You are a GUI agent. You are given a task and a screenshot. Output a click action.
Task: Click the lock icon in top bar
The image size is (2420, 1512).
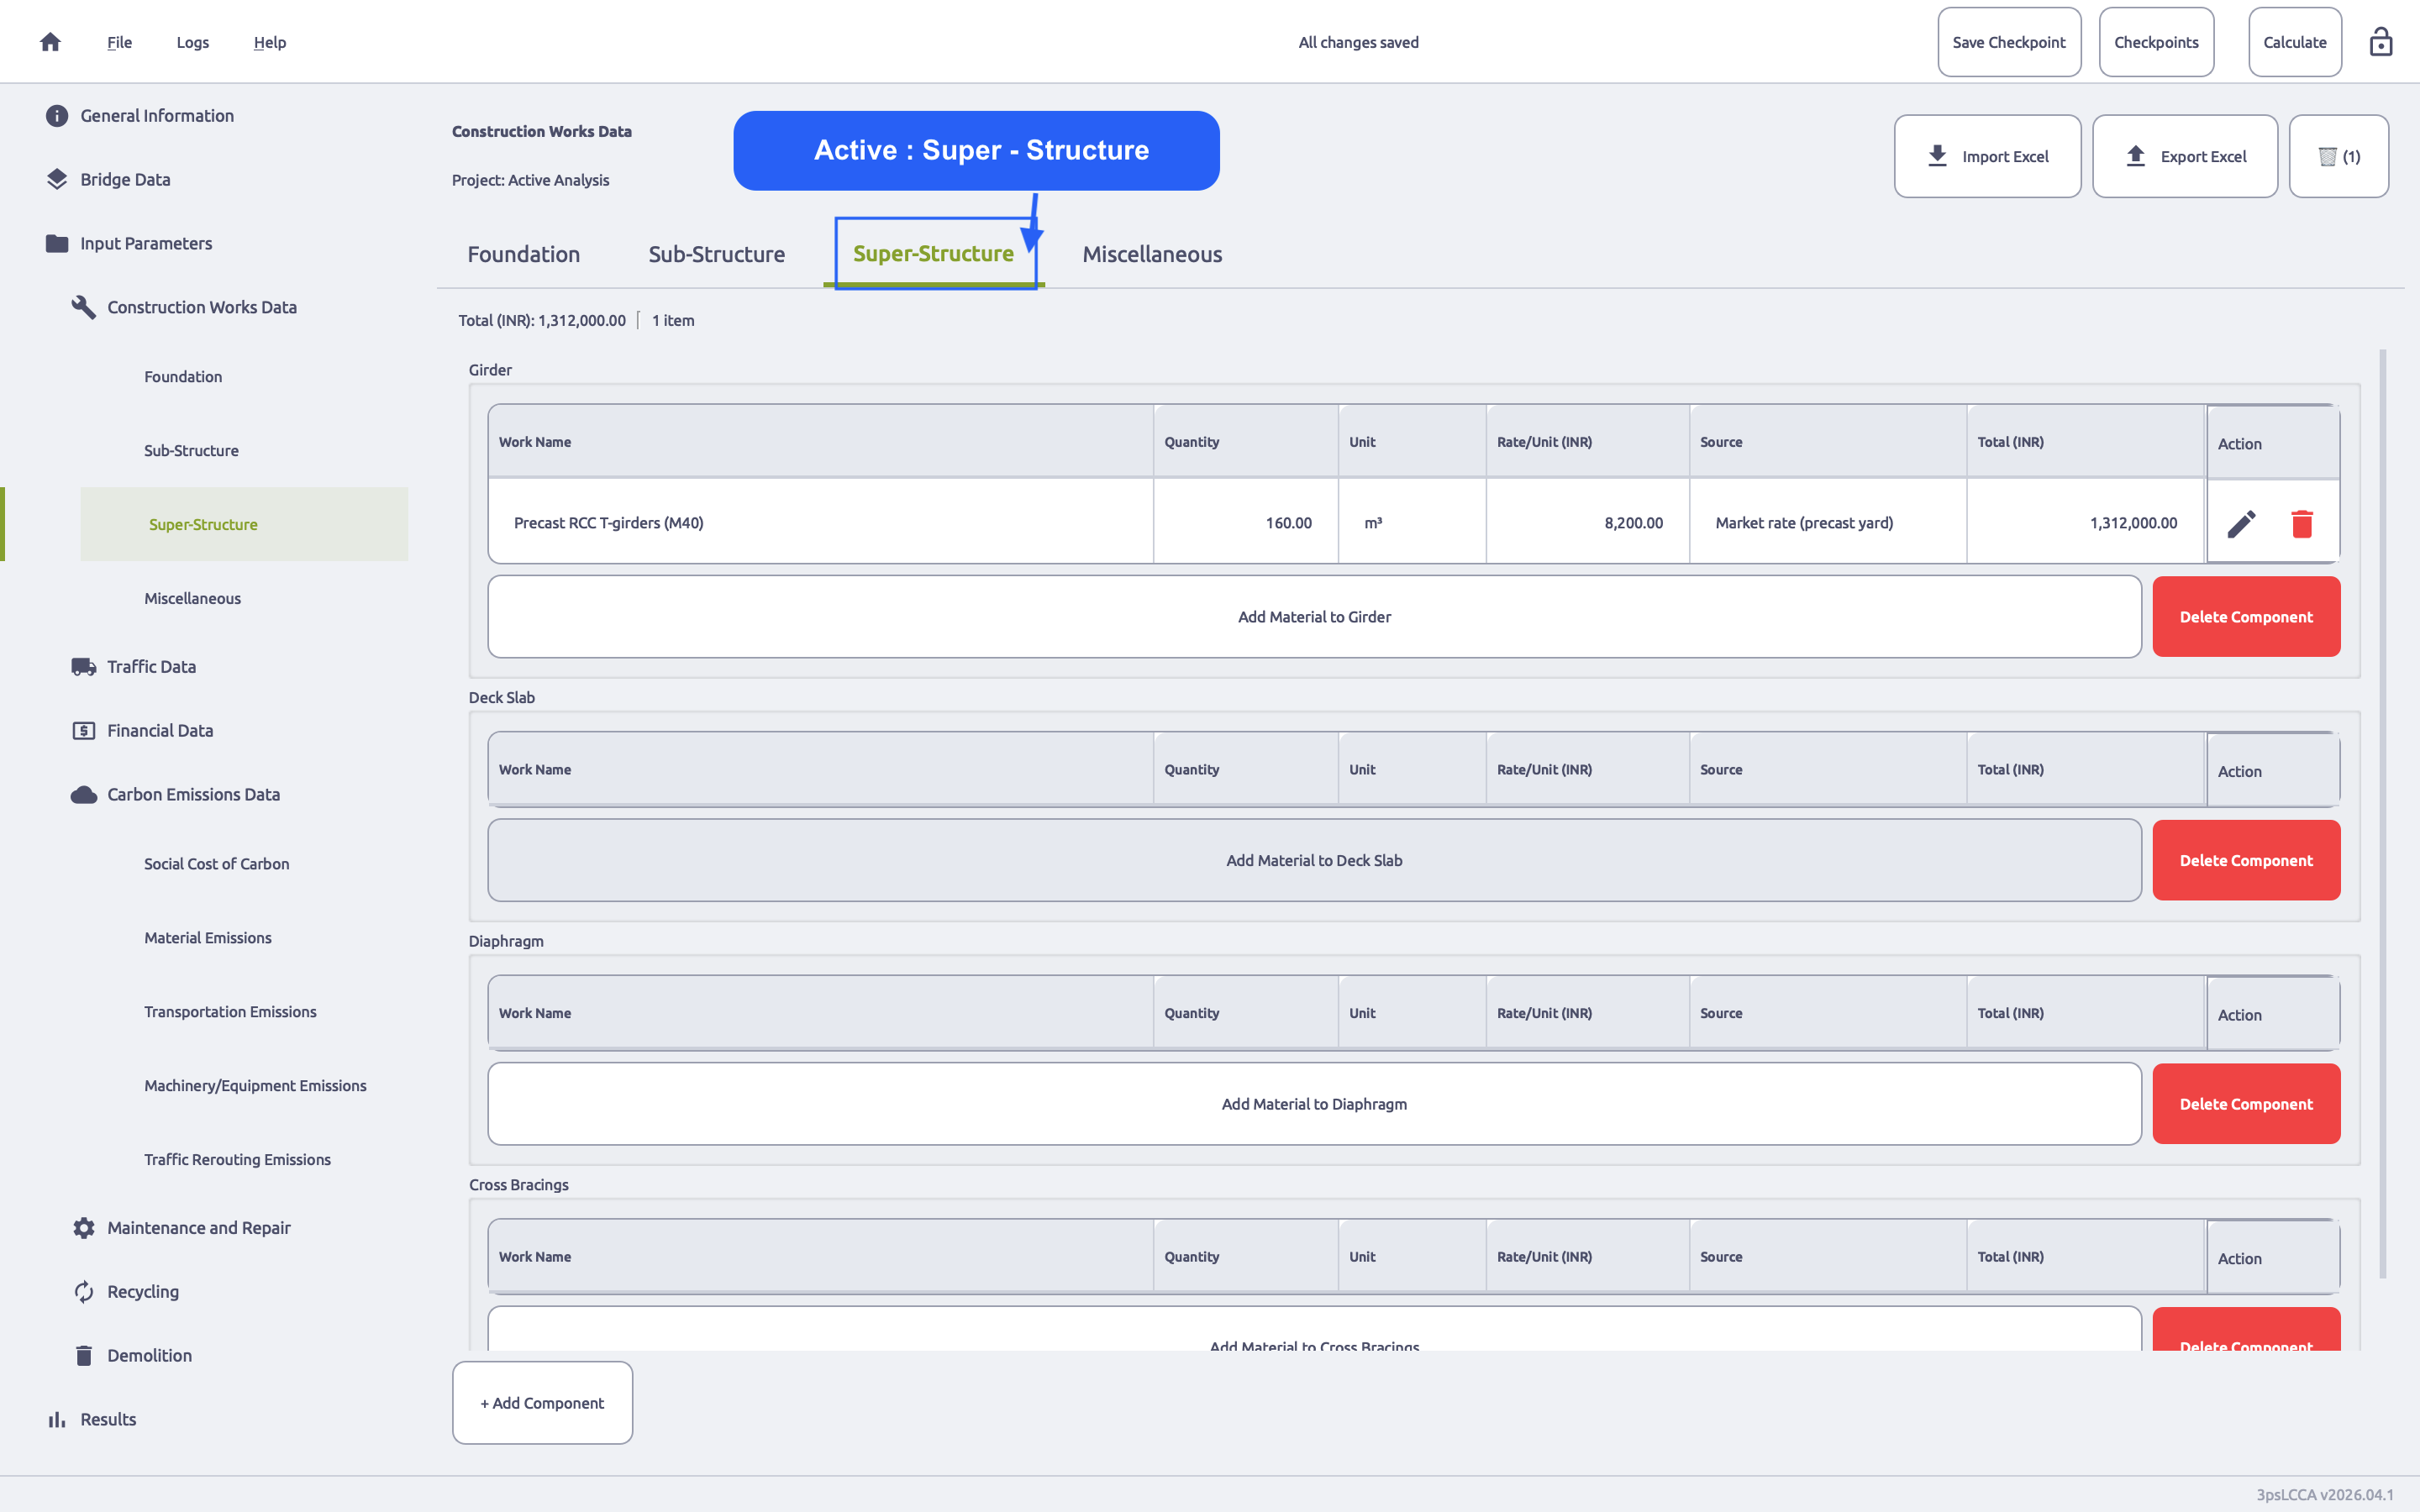[2381, 42]
